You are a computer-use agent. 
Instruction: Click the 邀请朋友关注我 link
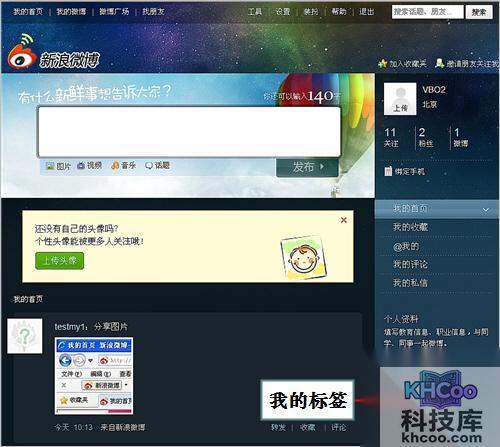[x=473, y=63]
